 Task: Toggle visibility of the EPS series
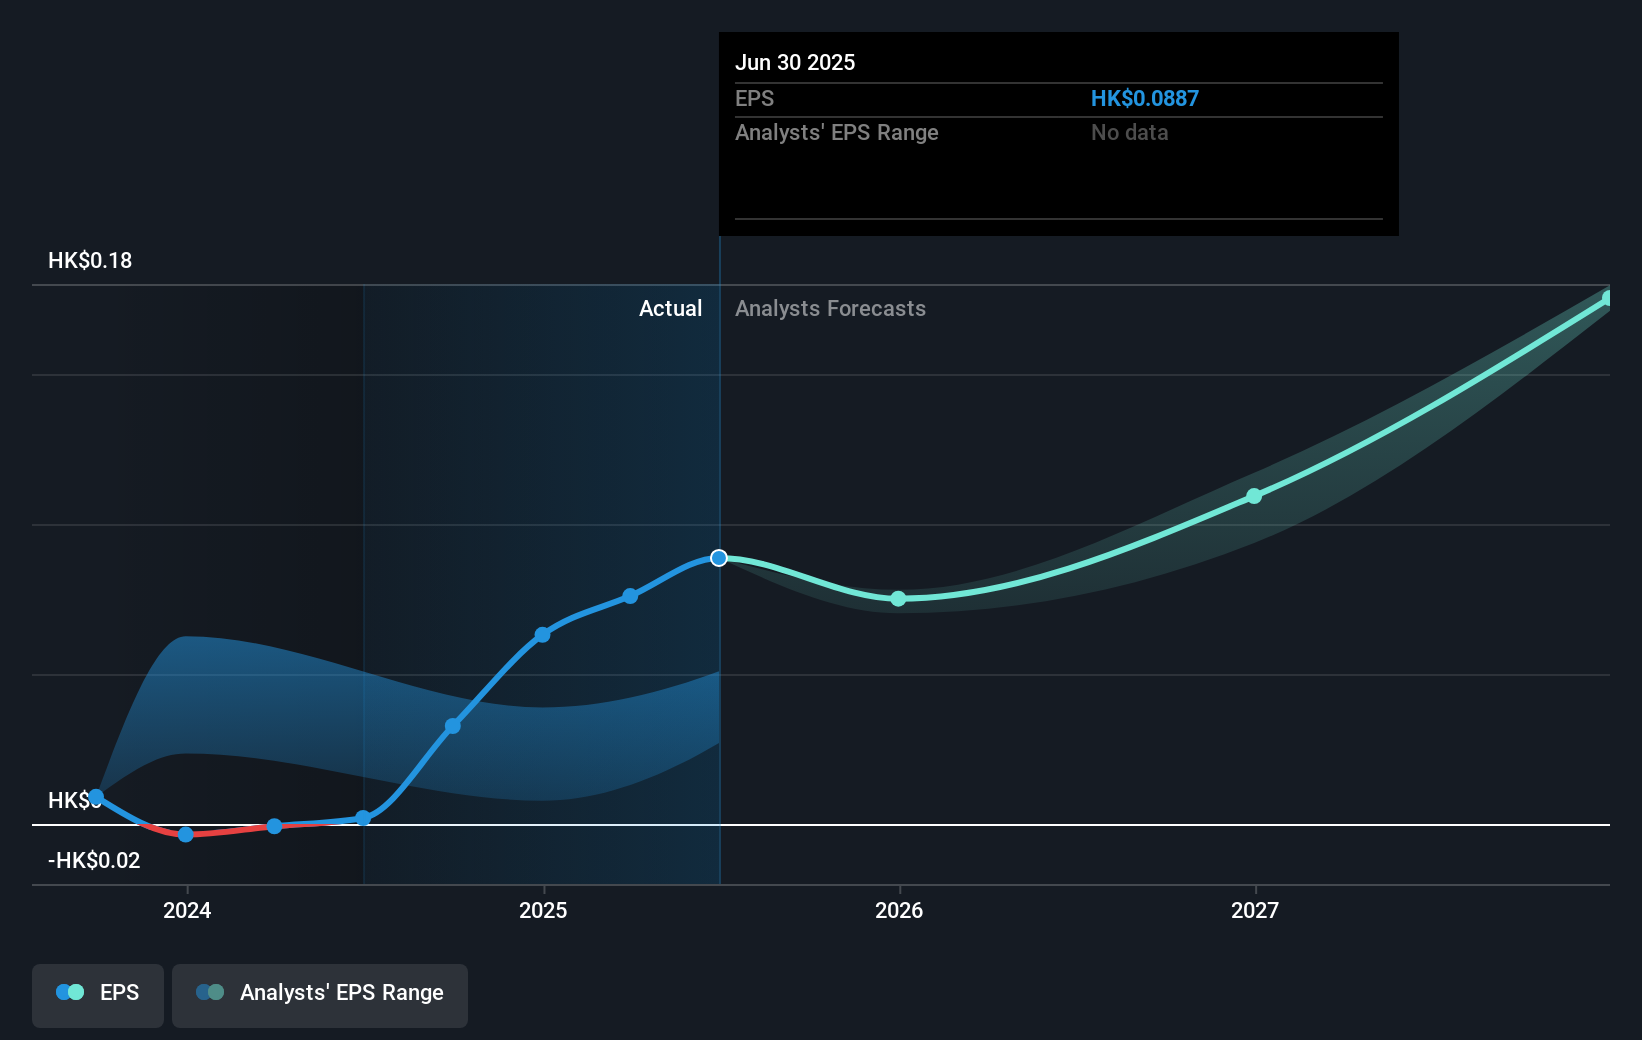pyautogui.click(x=97, y=995)
